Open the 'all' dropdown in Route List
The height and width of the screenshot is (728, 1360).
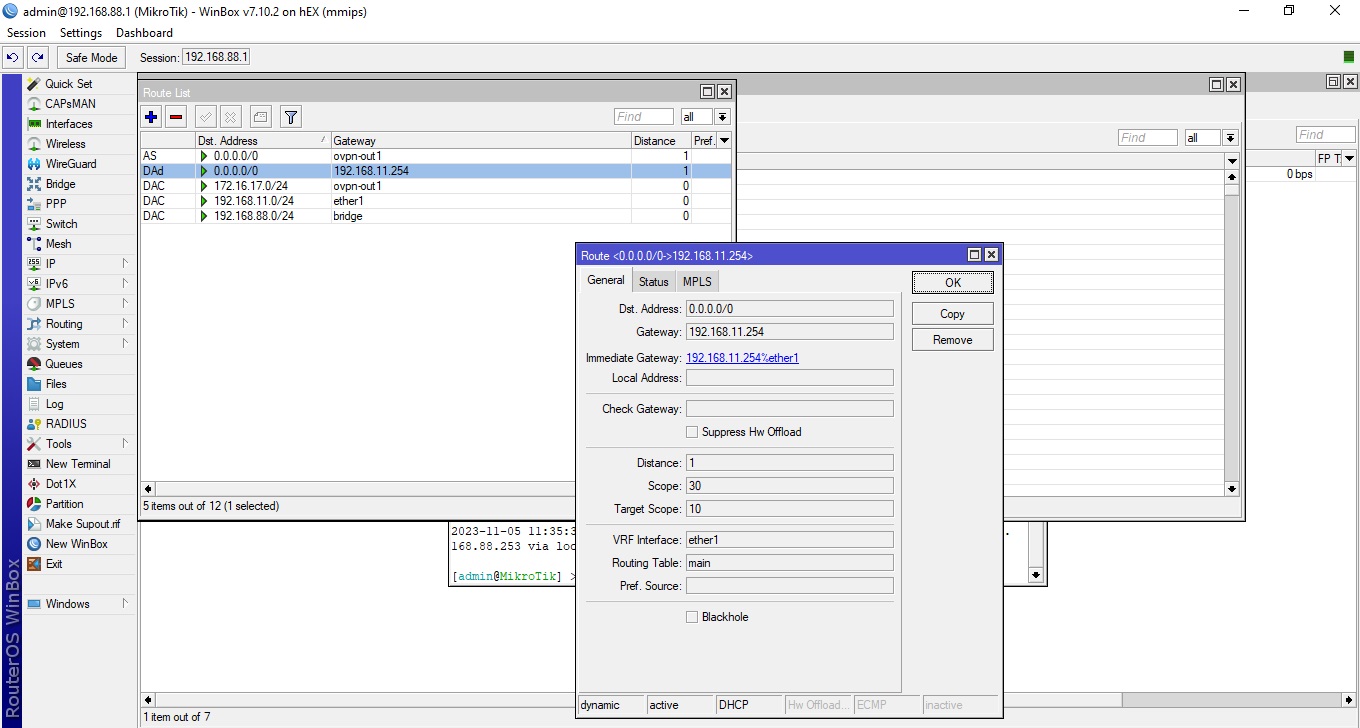(722, 117)
